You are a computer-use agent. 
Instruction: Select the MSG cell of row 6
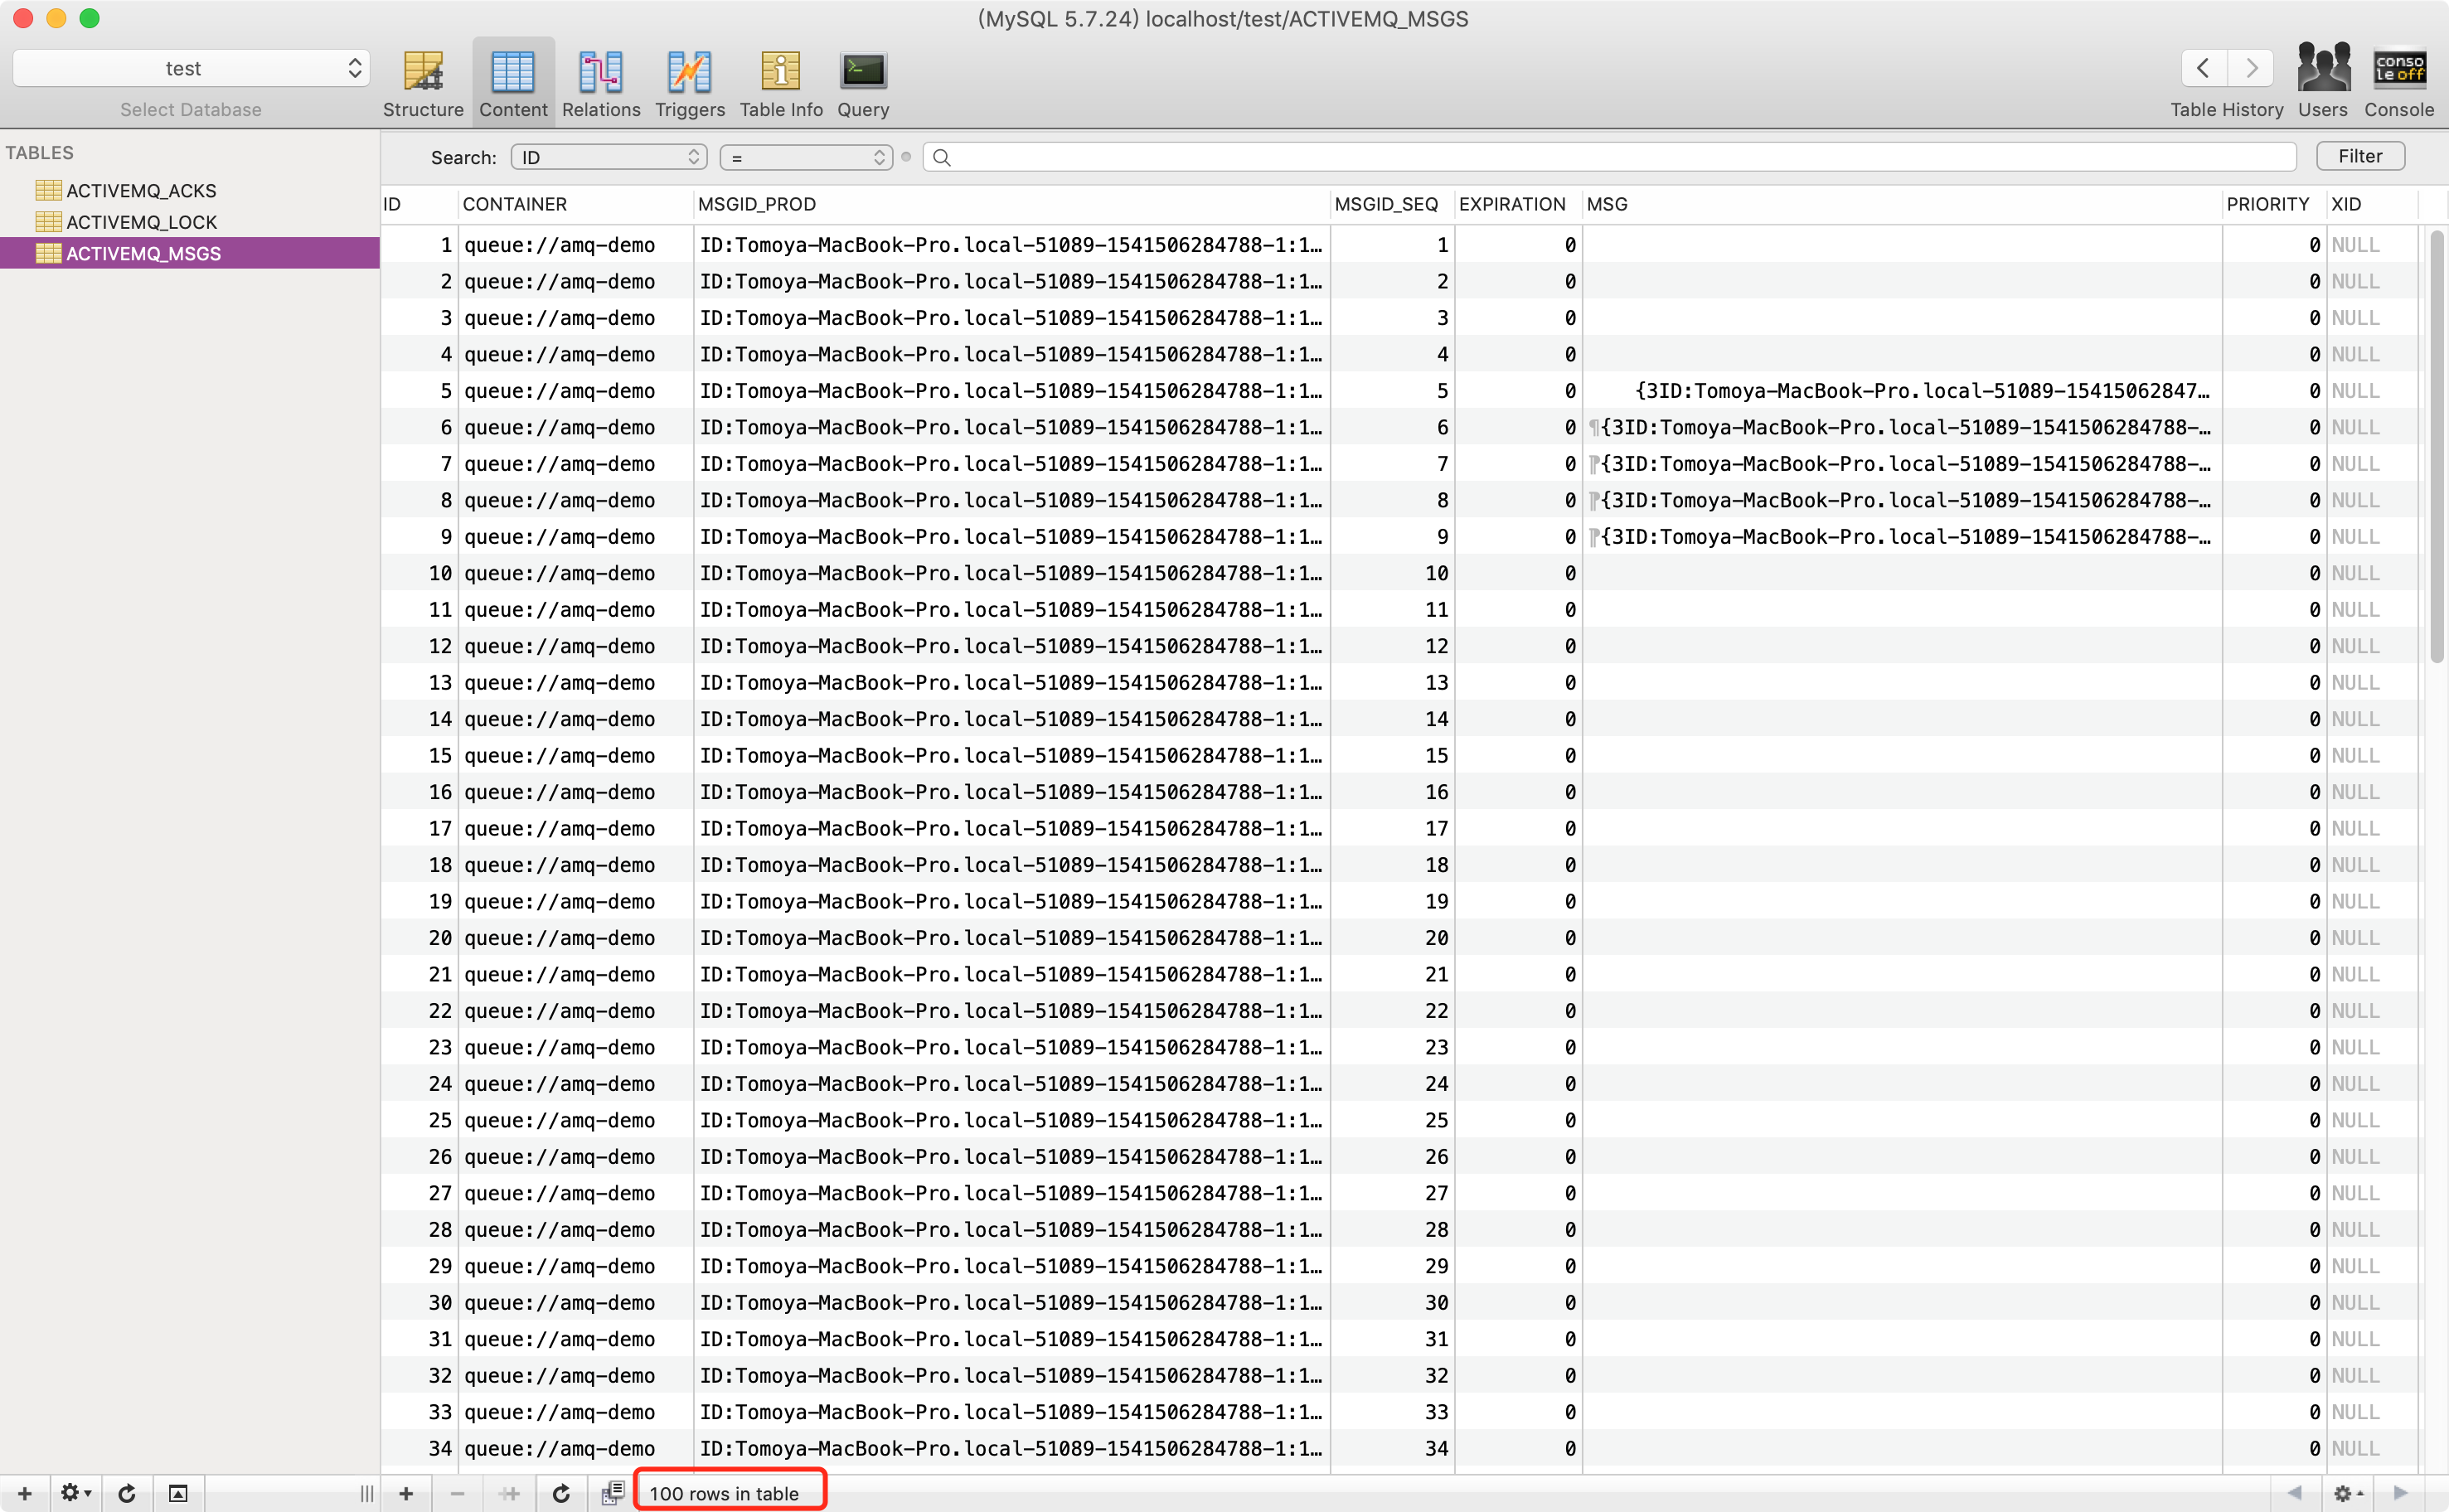click(x=1902, y=427)
